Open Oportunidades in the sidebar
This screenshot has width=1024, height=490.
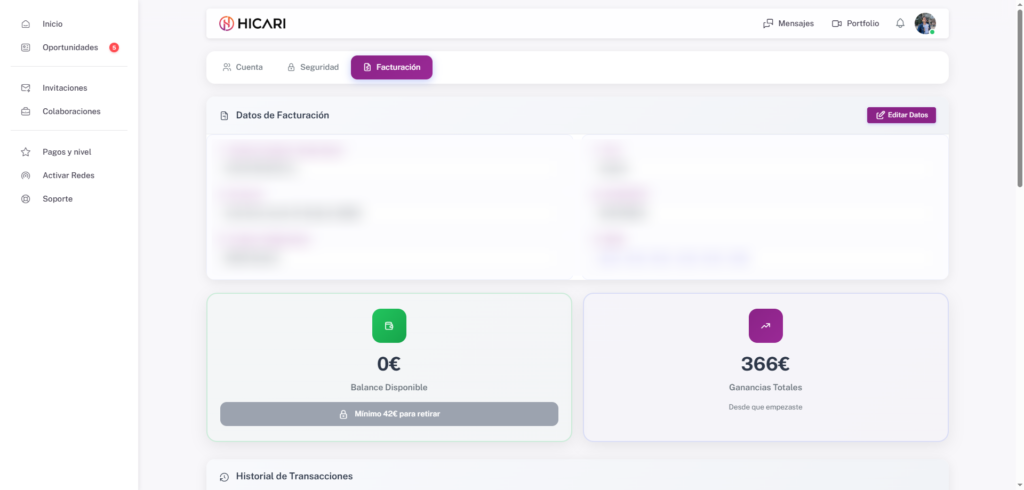[x=70, y=47]
